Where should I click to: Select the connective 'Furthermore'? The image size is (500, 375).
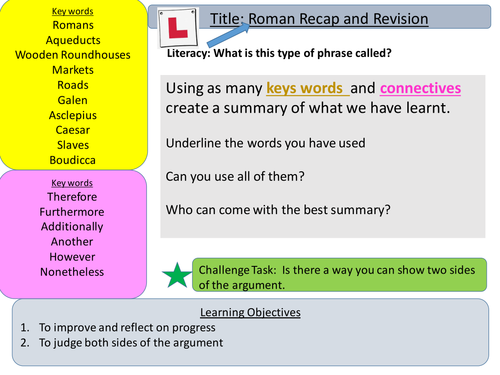pyautogui.click(x=72, y=212)
